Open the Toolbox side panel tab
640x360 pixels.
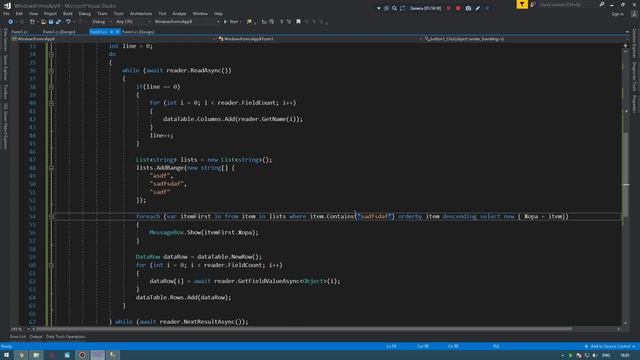tap(5, 91)
